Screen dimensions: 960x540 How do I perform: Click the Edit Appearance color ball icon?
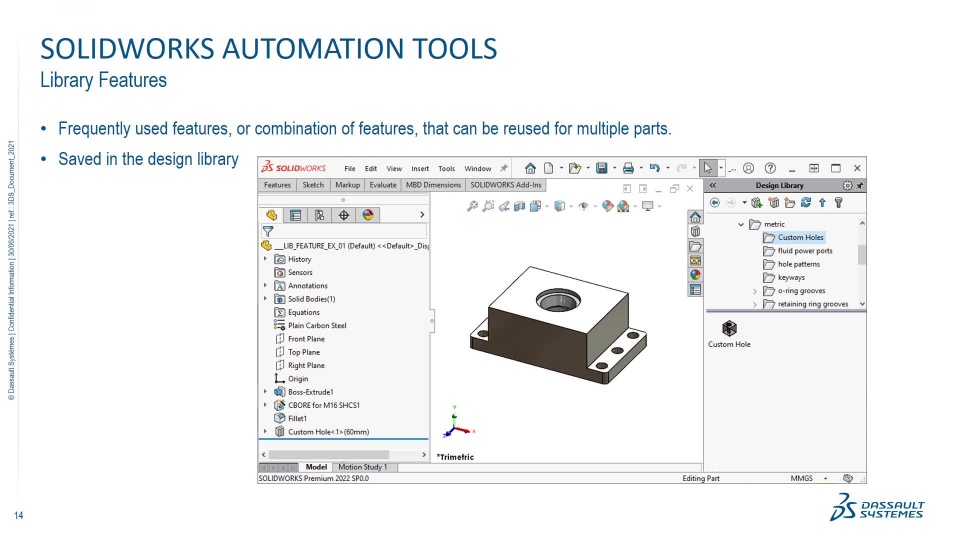[607, 206]
